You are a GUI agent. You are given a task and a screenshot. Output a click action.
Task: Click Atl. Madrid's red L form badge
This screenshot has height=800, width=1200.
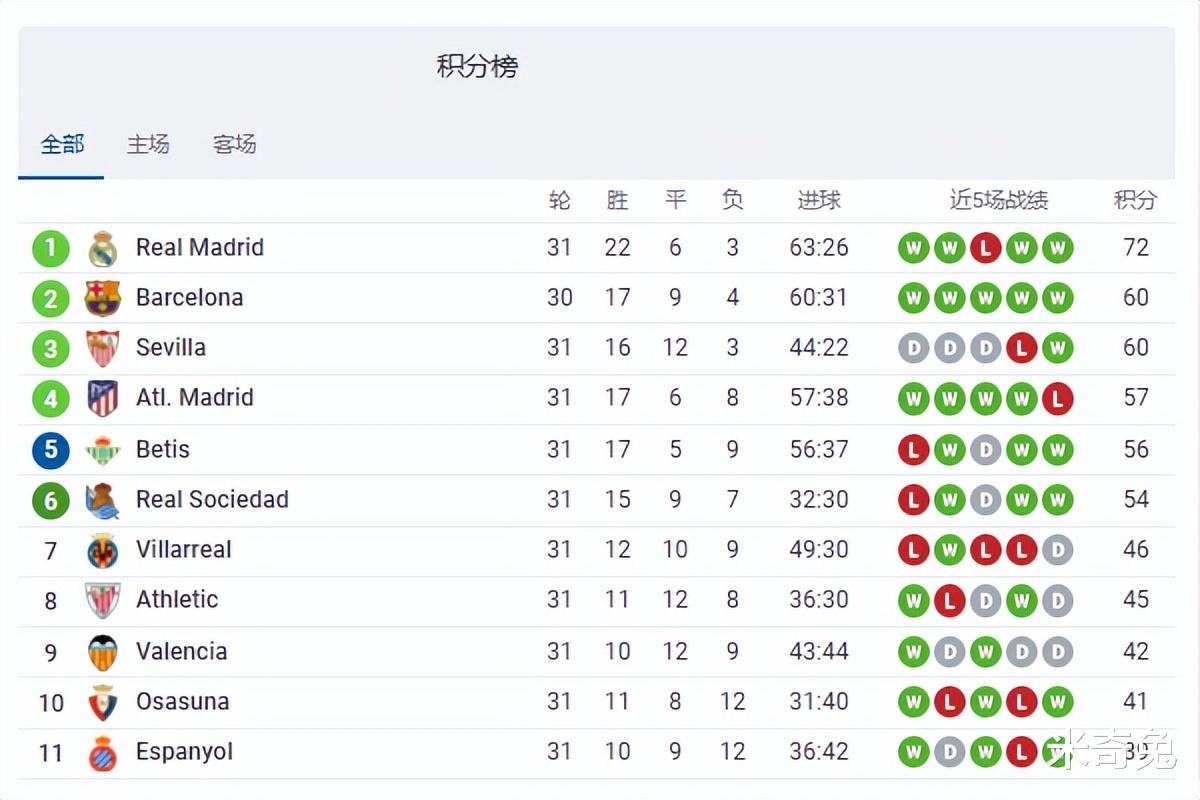1057,400
